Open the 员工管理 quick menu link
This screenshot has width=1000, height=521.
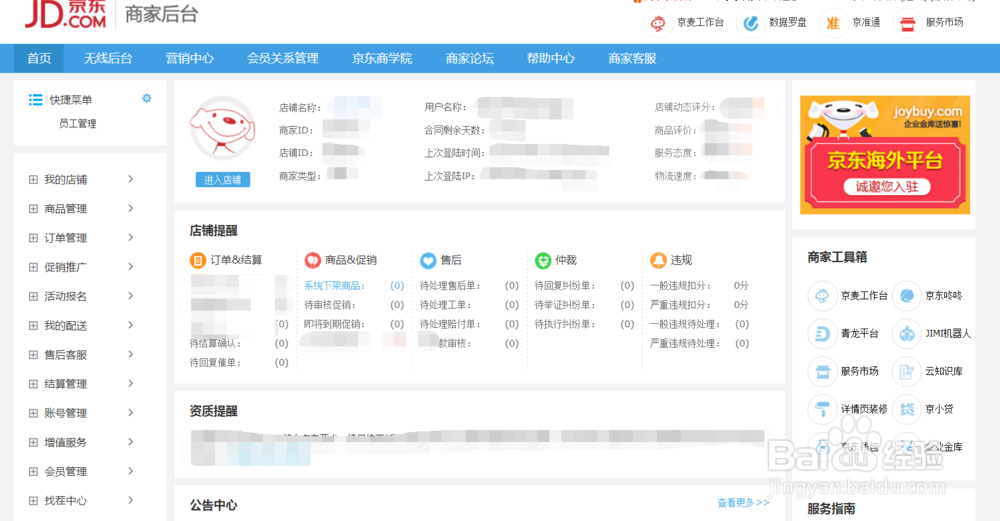77,124
